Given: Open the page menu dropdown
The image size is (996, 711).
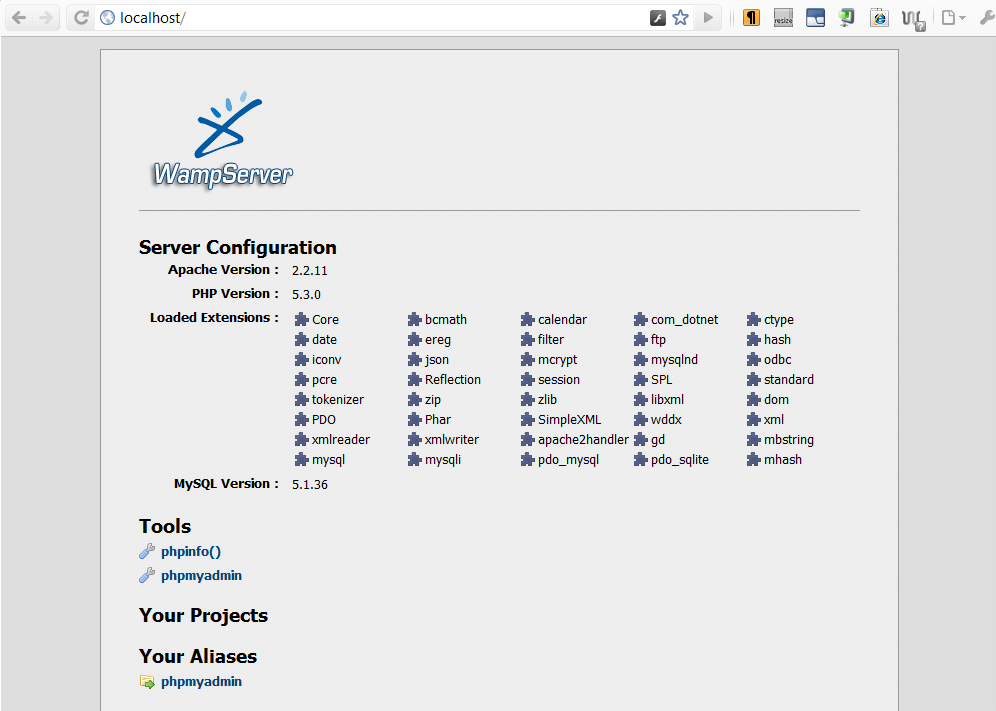Looking at the screenshot, I should coord(953,18).
